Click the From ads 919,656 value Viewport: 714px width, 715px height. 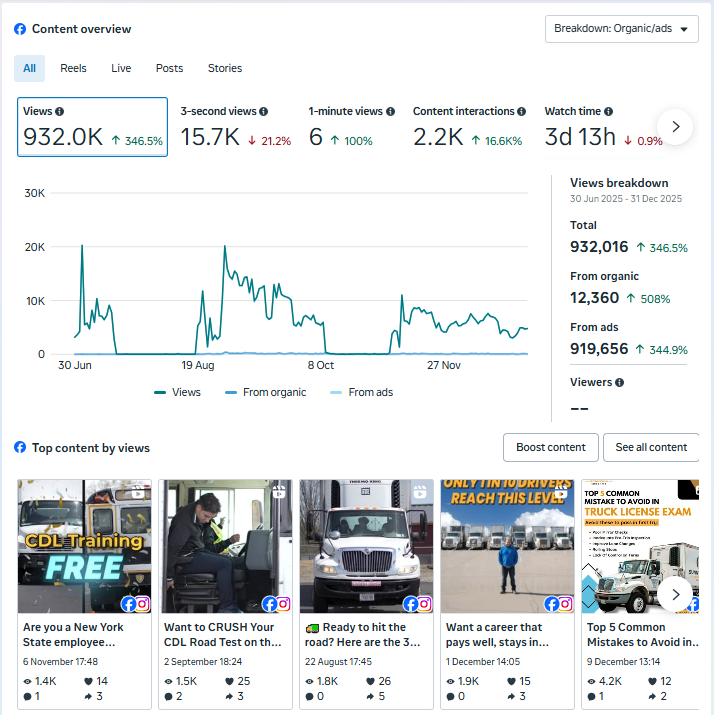599,349
